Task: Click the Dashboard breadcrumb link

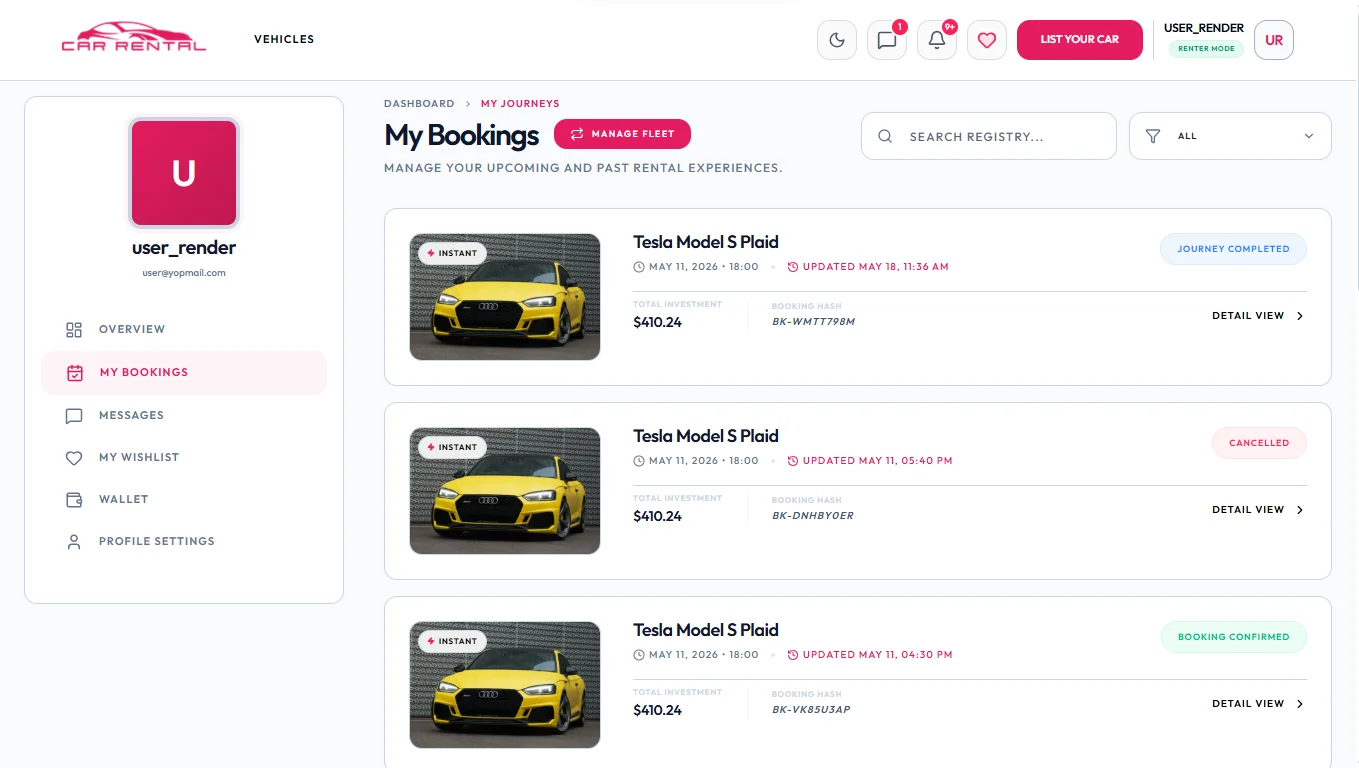Action: [419, 103]
